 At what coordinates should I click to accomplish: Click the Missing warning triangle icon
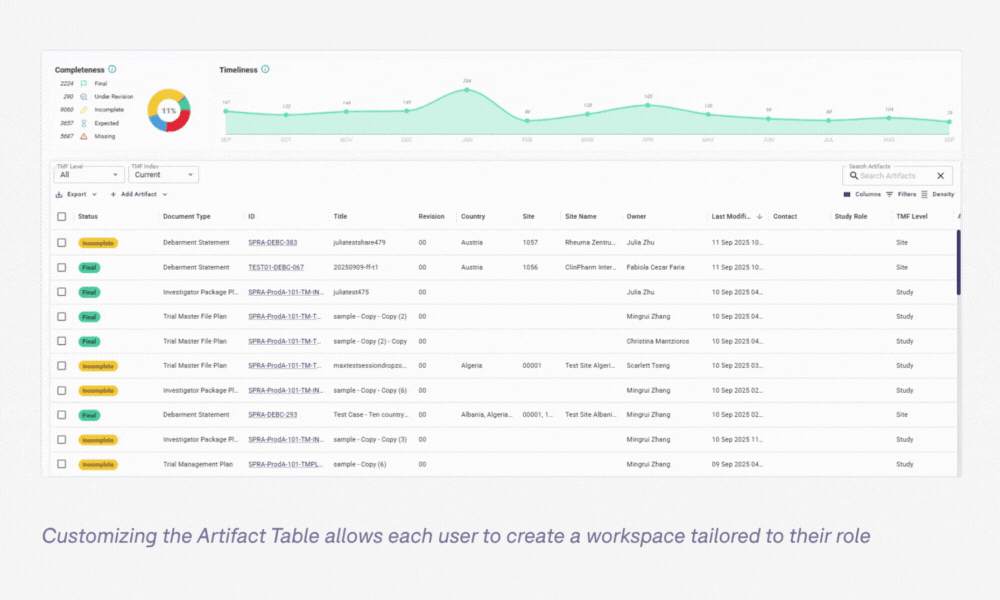click(83, 135)
